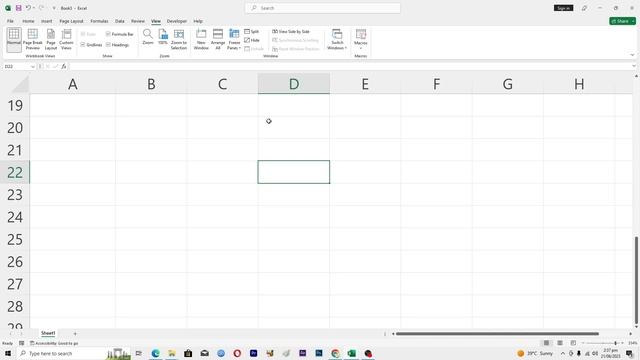Viewport: 640px width, 360px height.
Task: Open the Zoom dialog
Action: pos(148,37)
